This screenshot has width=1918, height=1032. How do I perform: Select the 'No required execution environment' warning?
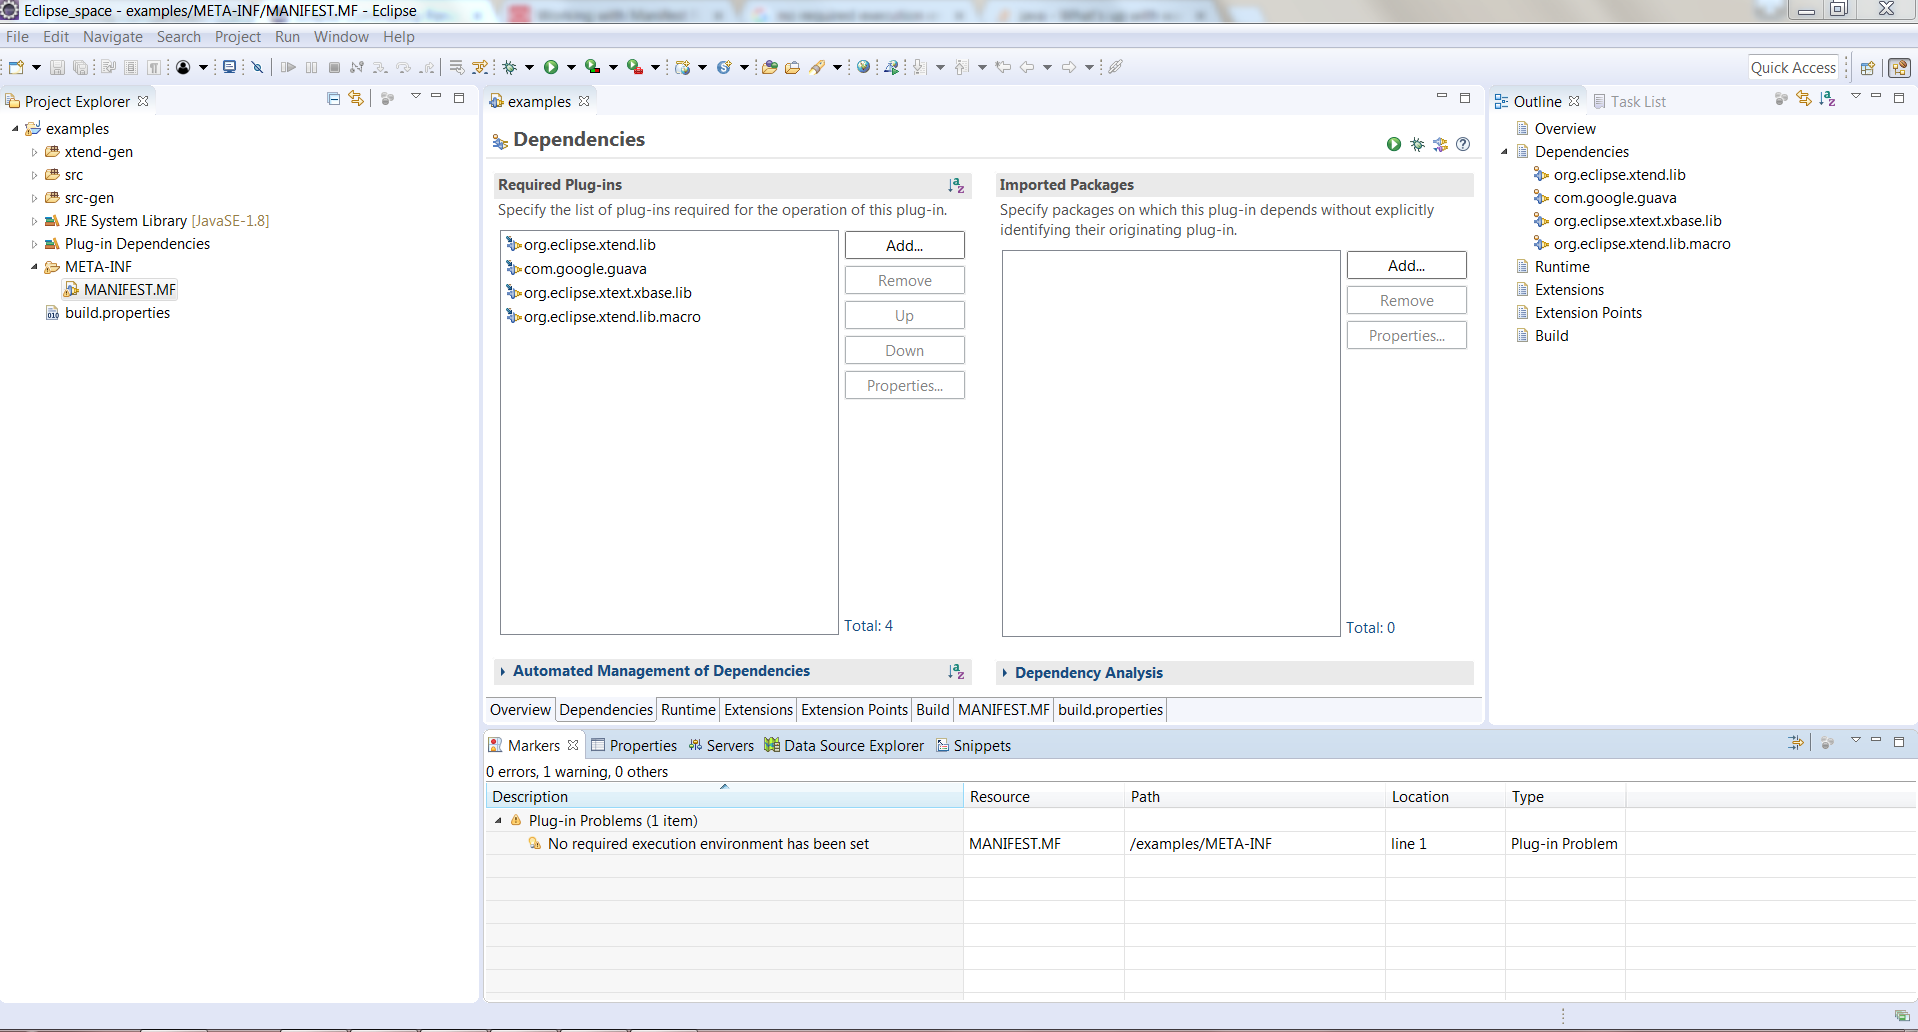click(708, 844)
